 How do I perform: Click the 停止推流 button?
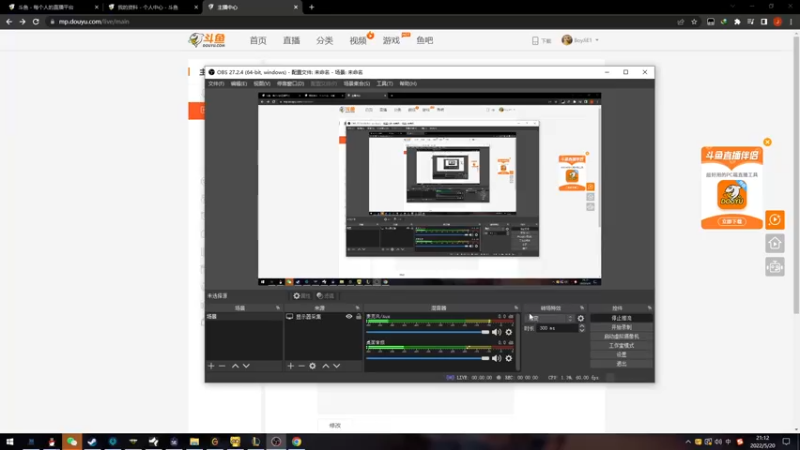point(621,318)
